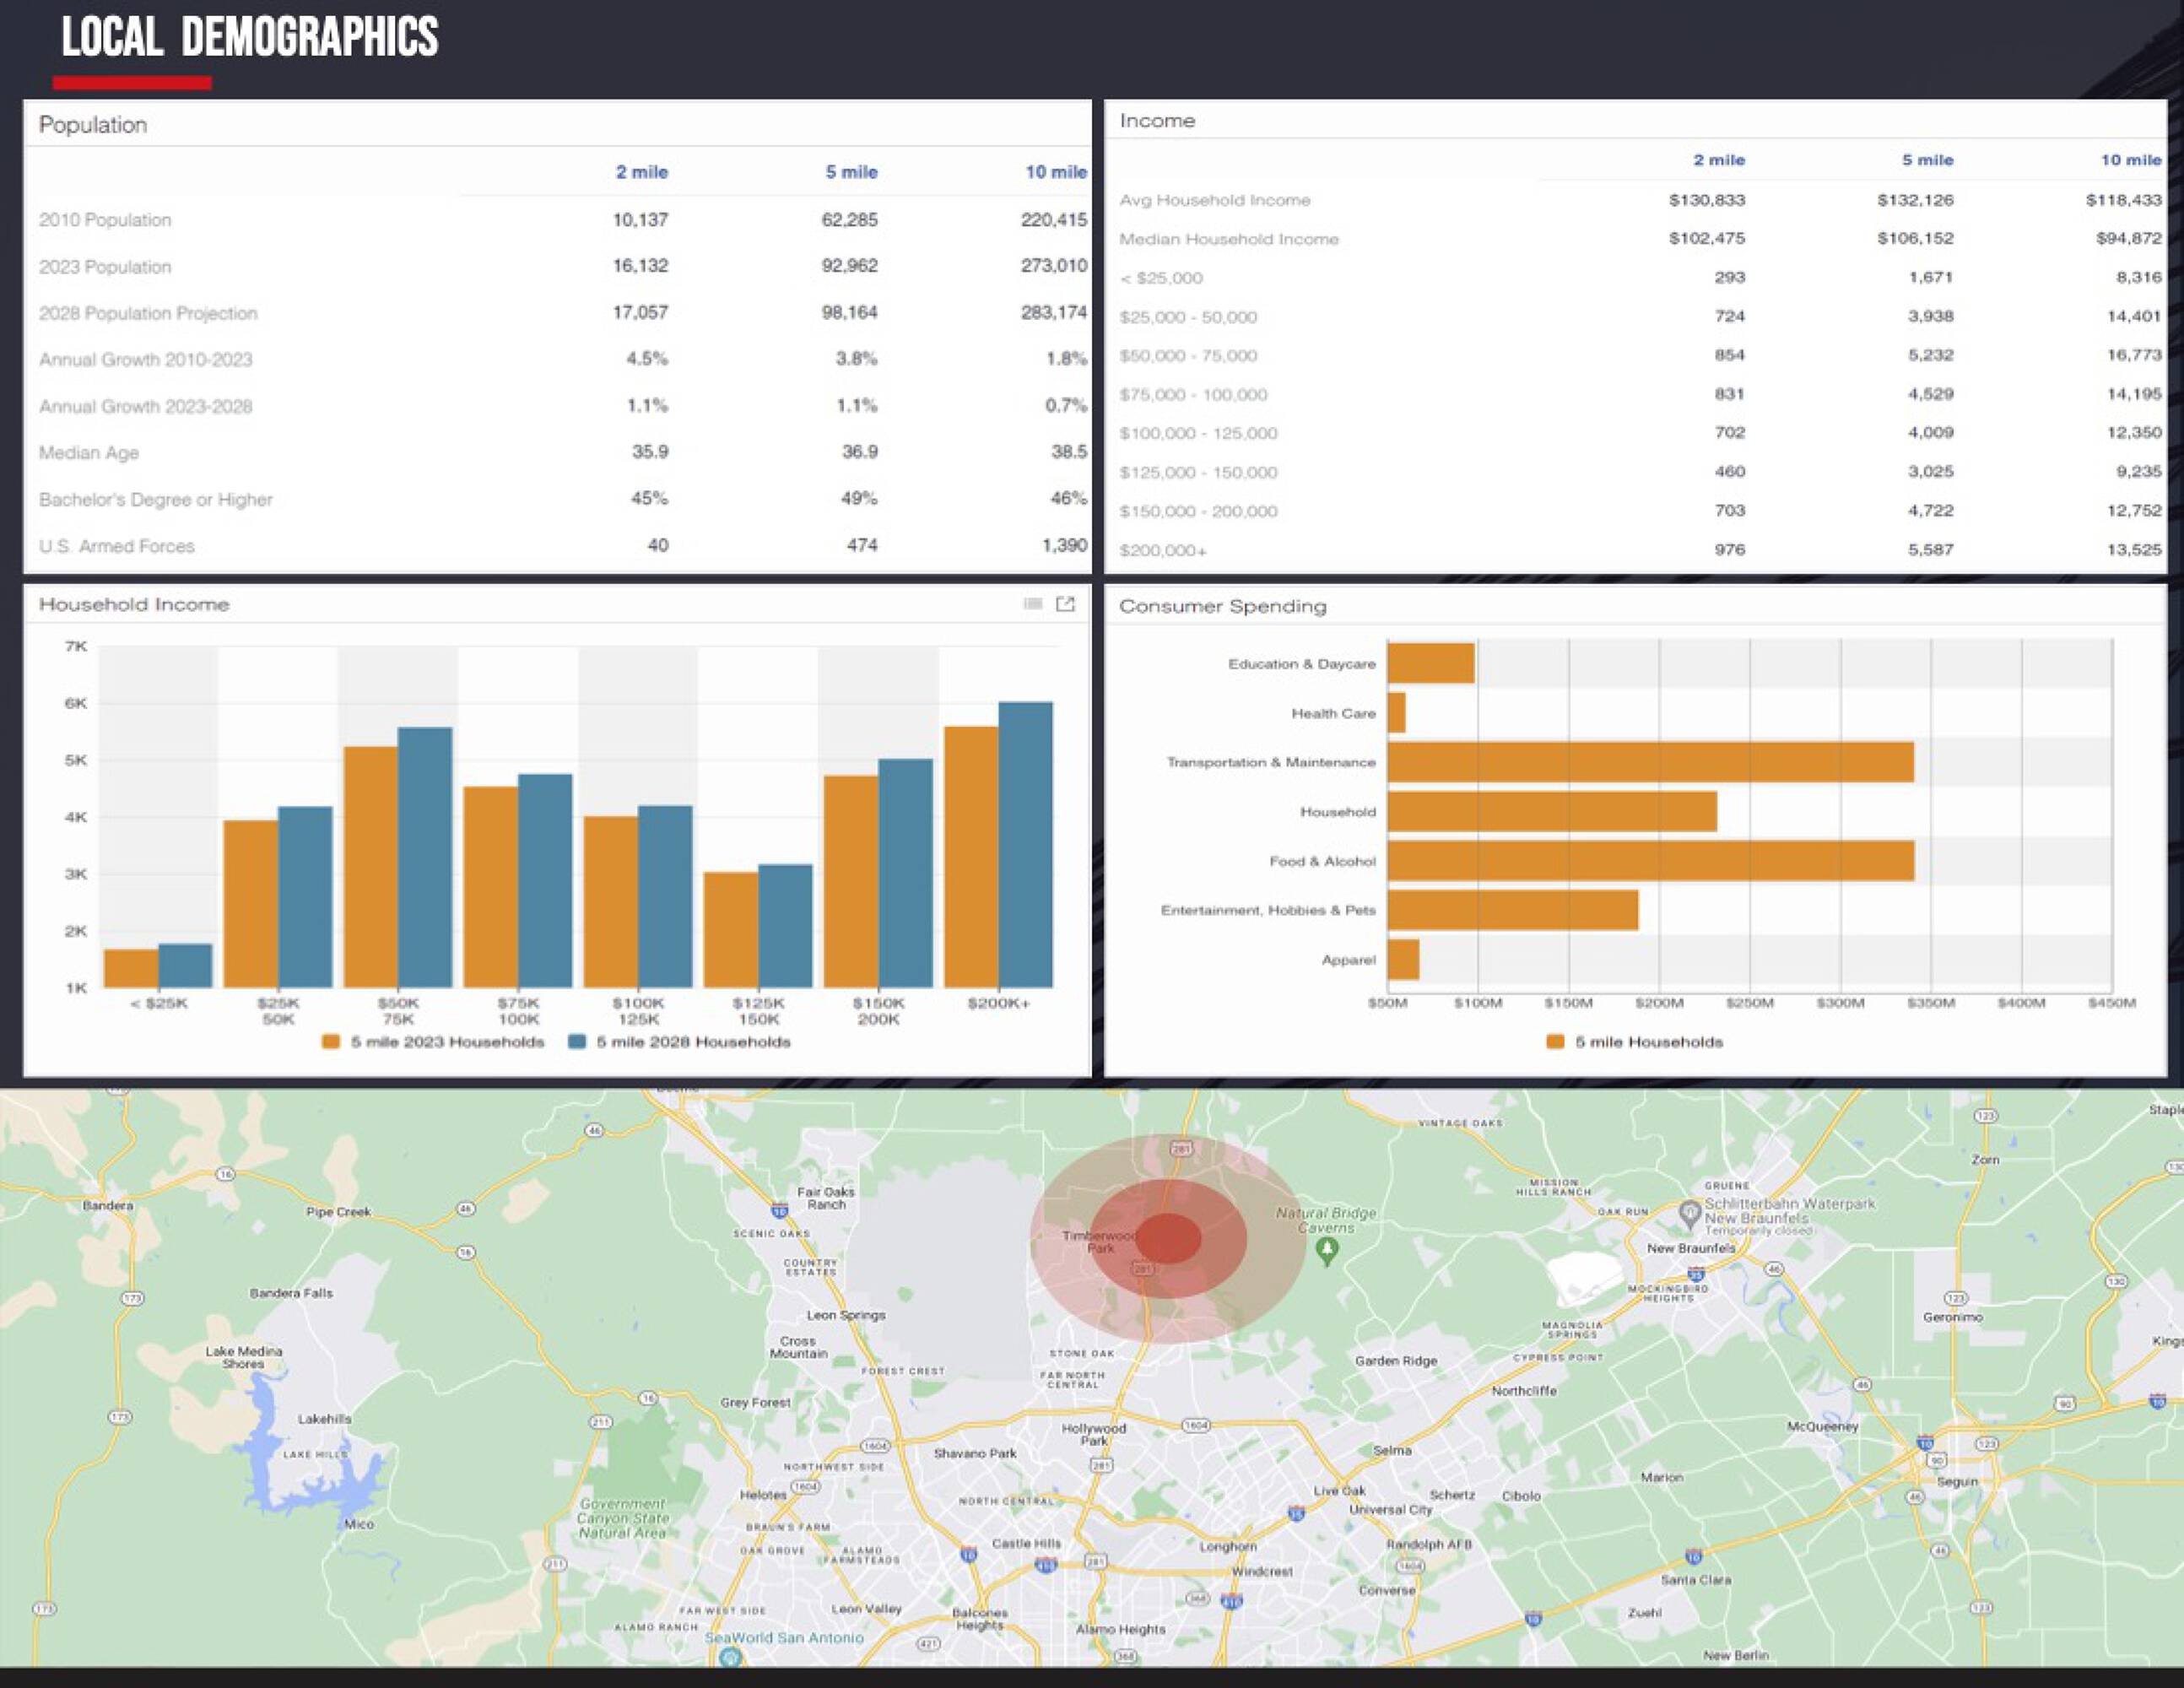Click the Schlitterbahn Waterpark map marker icon
This screenshot has height=1688, width=2184.
tap(1690, 1214)
